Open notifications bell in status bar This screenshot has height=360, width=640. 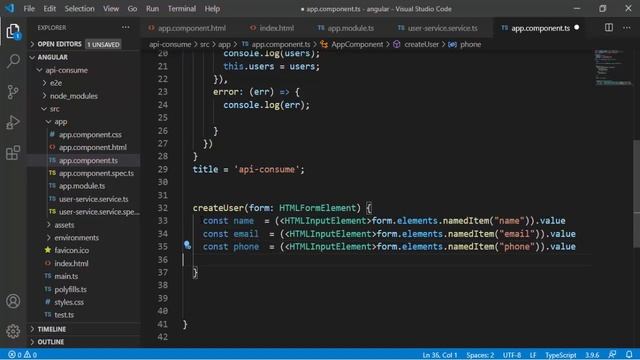point(629,354)
